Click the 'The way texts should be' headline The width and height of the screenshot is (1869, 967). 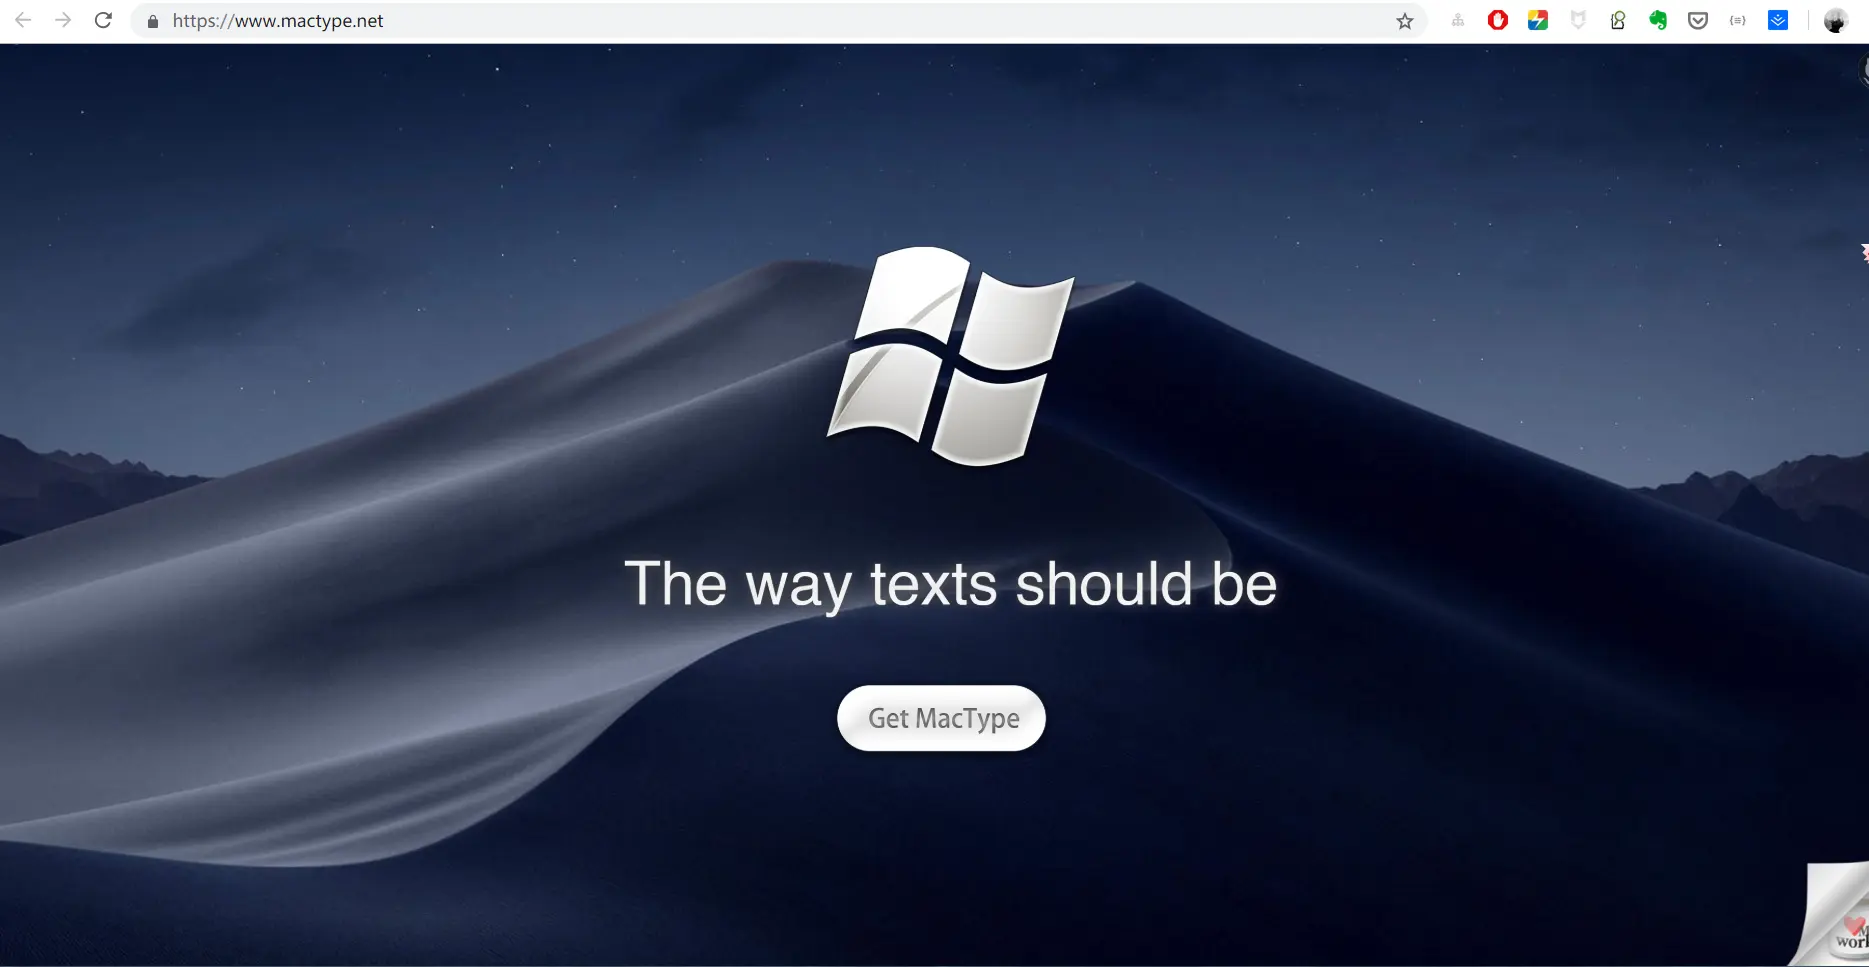click(950, 584)
